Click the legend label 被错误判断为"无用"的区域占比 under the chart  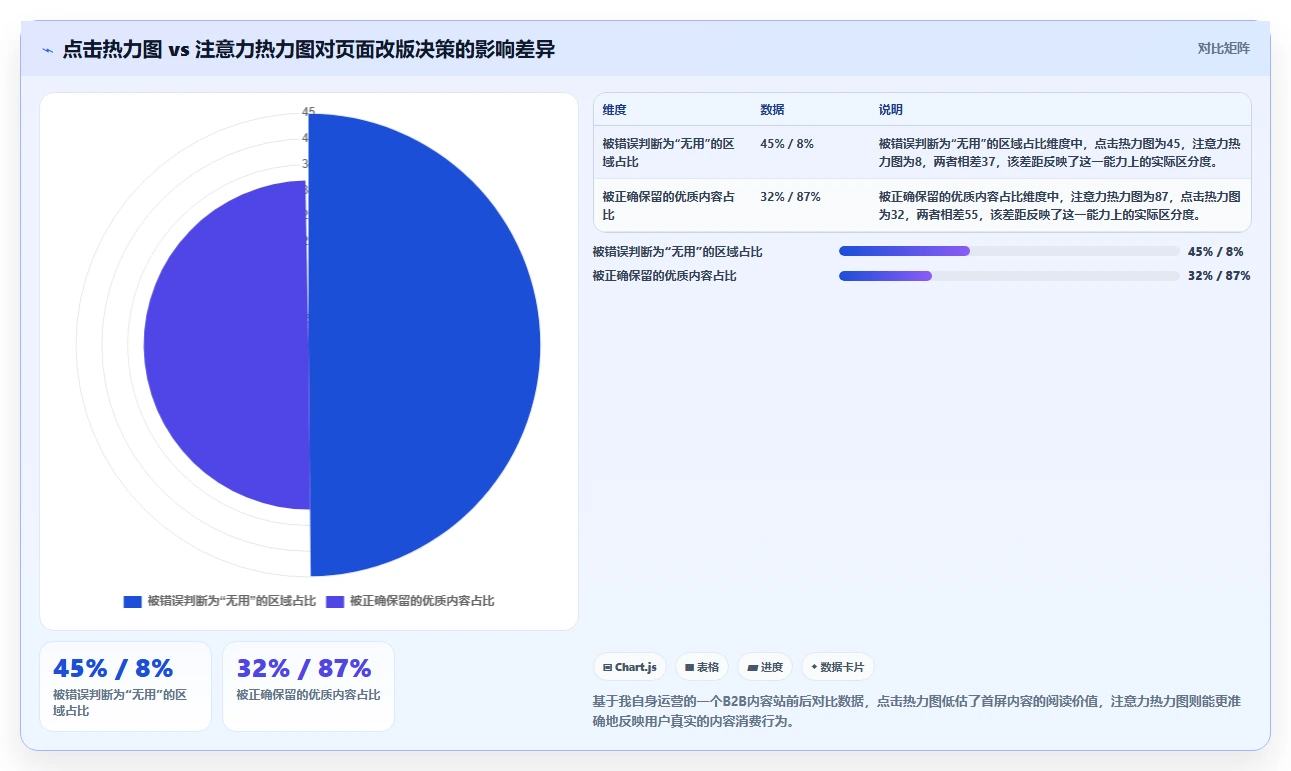pyautogui.click(x=232, y=601)
